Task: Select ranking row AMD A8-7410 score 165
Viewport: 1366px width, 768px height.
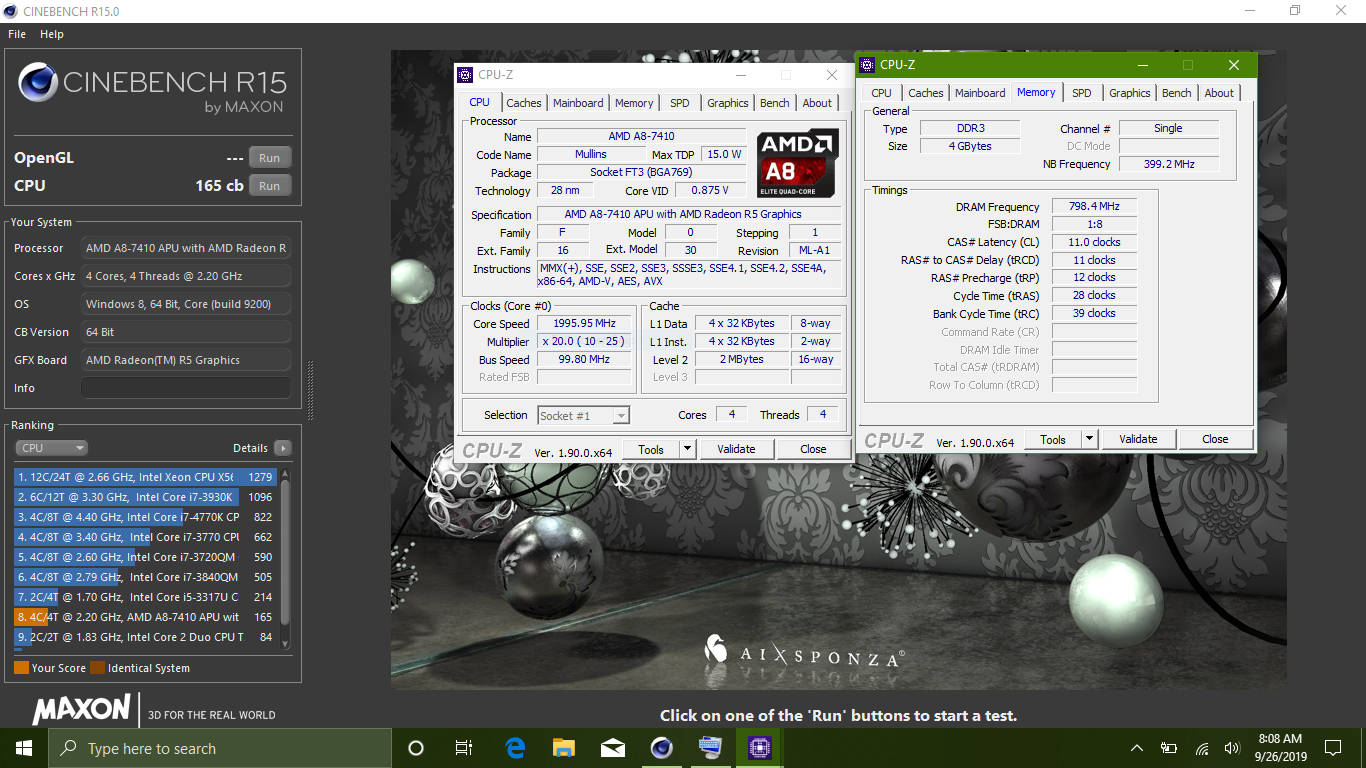Action: coord(146,617)
